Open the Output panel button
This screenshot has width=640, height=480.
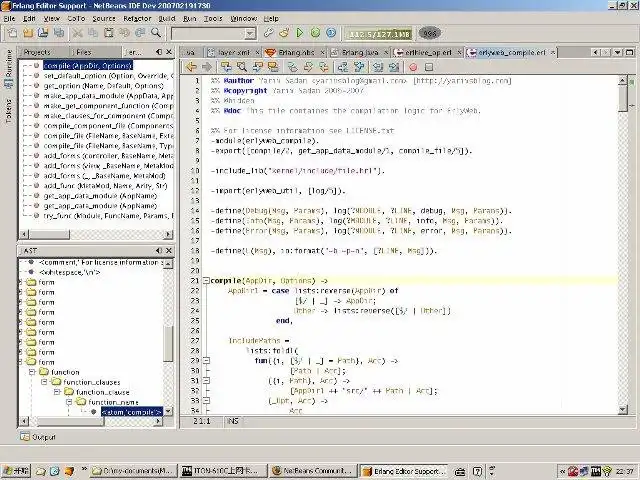point(38,437)
